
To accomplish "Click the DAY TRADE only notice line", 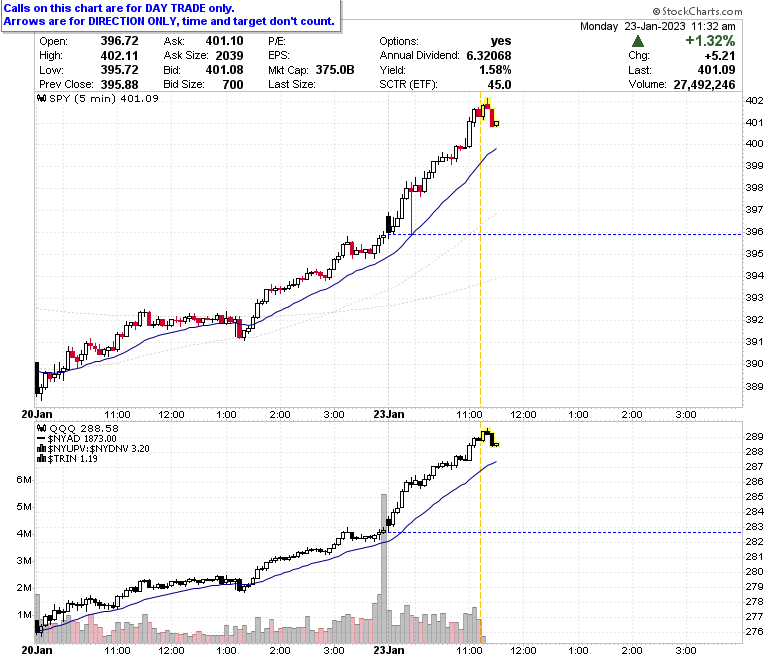I will point(119,8).
